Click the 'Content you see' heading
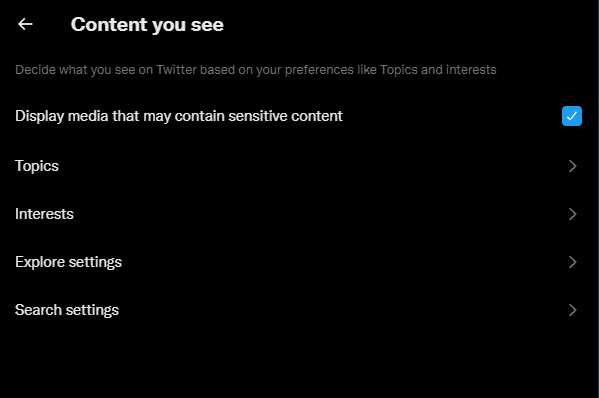This screenshot has width=599, height=398. click(x=147, y=25)
